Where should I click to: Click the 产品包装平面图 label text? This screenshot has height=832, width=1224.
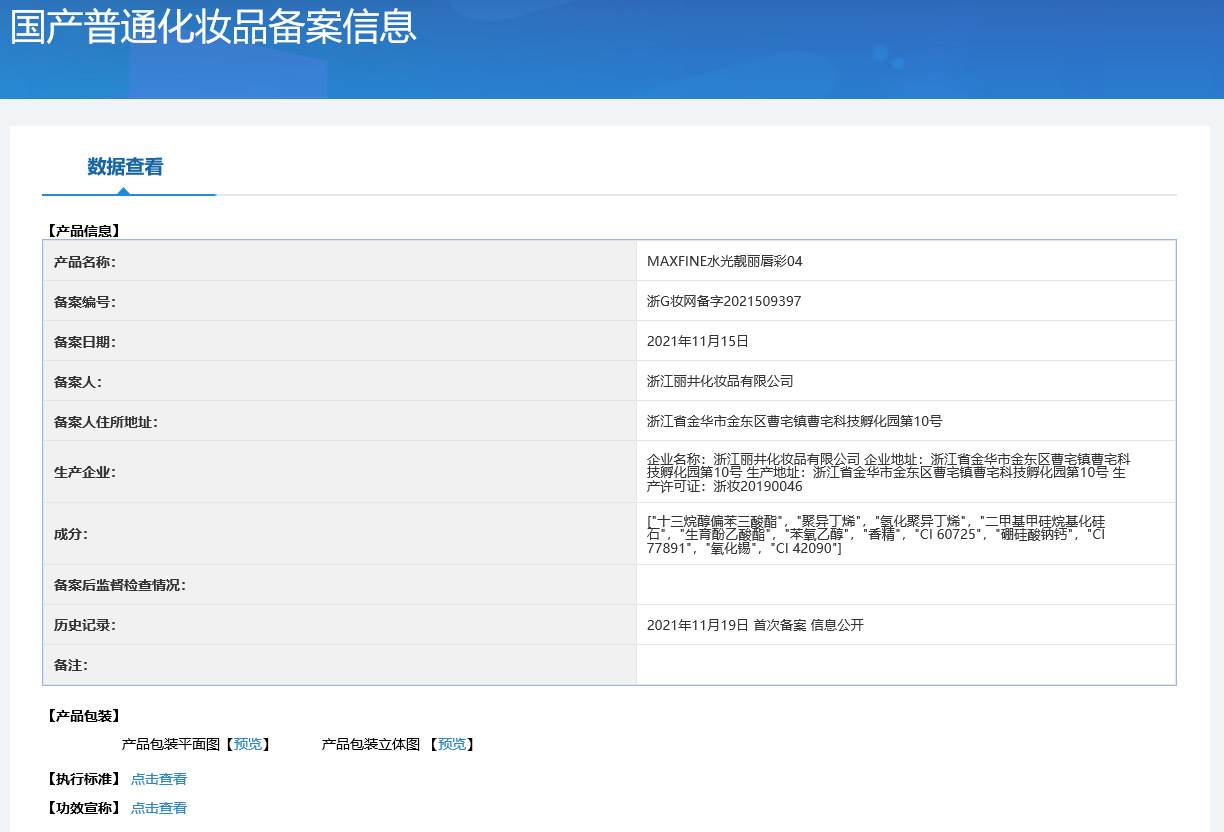(171, 744)
